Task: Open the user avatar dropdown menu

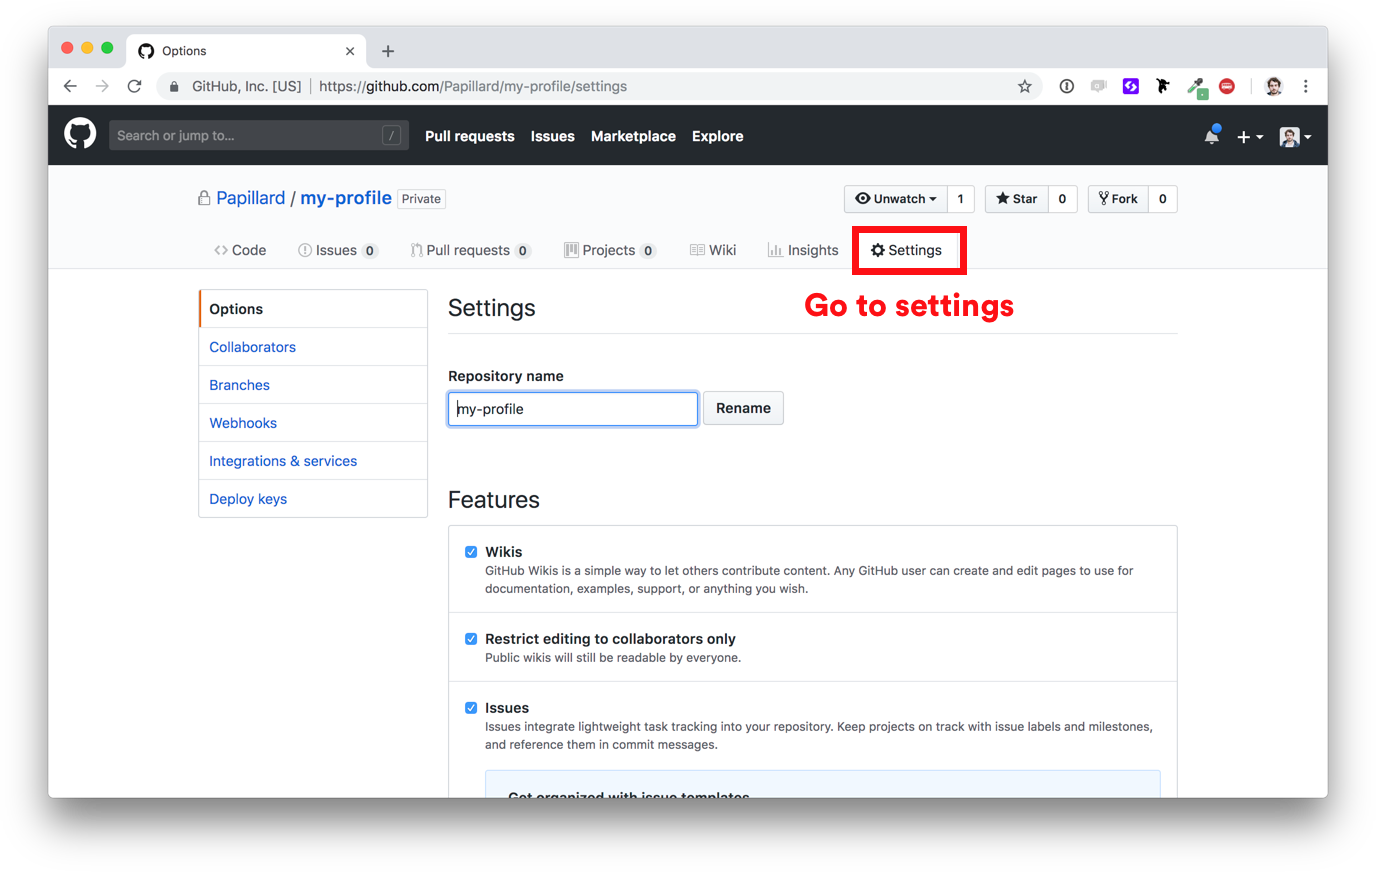Action: point(1295,137)
